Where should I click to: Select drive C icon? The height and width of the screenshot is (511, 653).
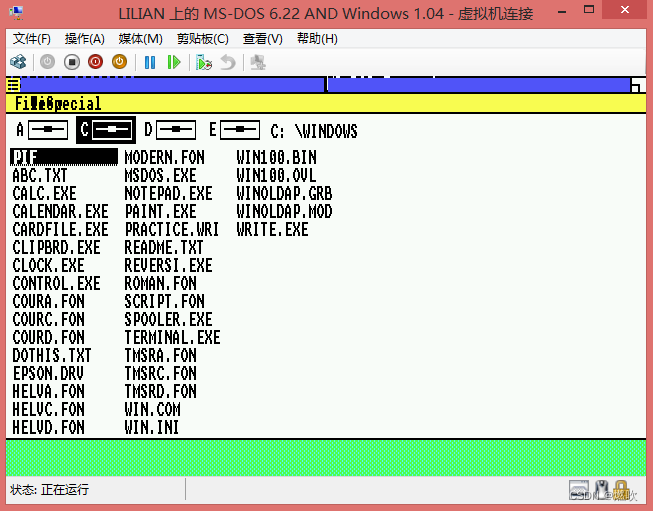point(106,130)
